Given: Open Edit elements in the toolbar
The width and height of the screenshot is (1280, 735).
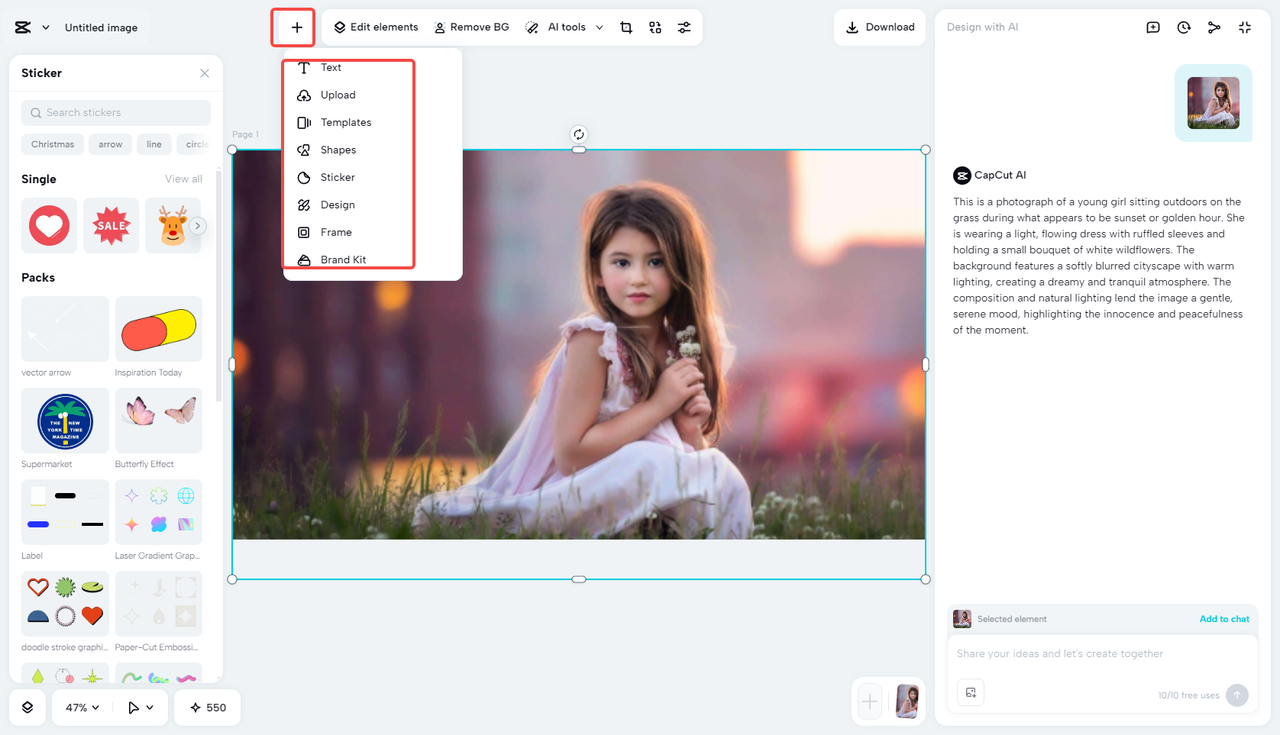Looking at the screenshot, I should [375, 27].
